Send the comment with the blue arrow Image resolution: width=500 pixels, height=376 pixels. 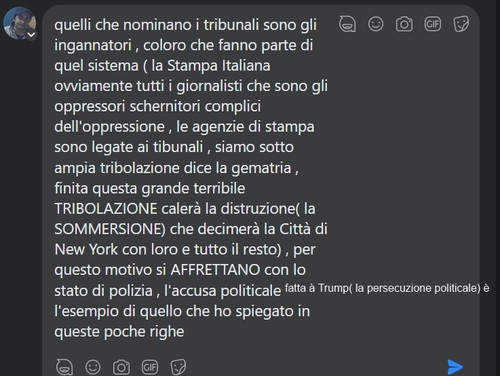click(455, 367)
